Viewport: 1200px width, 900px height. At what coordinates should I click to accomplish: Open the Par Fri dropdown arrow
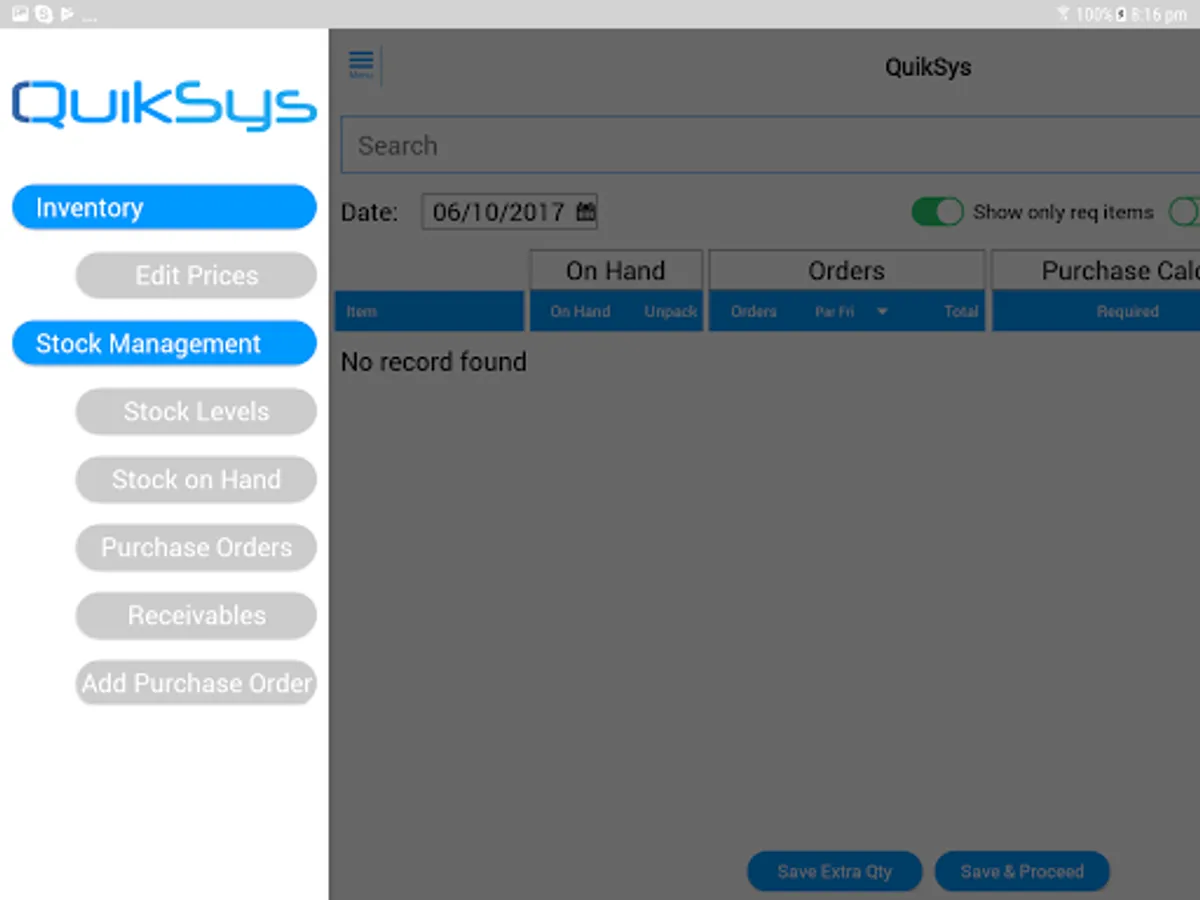coord(882,312)
